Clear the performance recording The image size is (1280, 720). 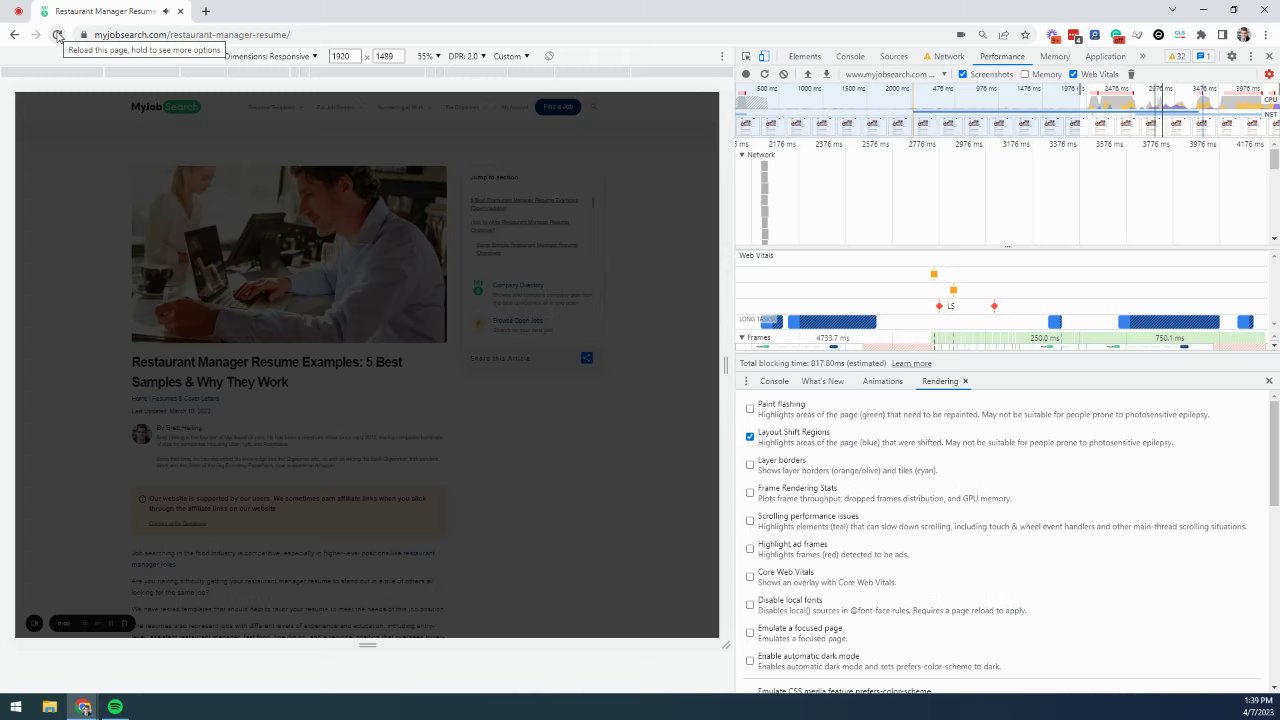[783, 74]
